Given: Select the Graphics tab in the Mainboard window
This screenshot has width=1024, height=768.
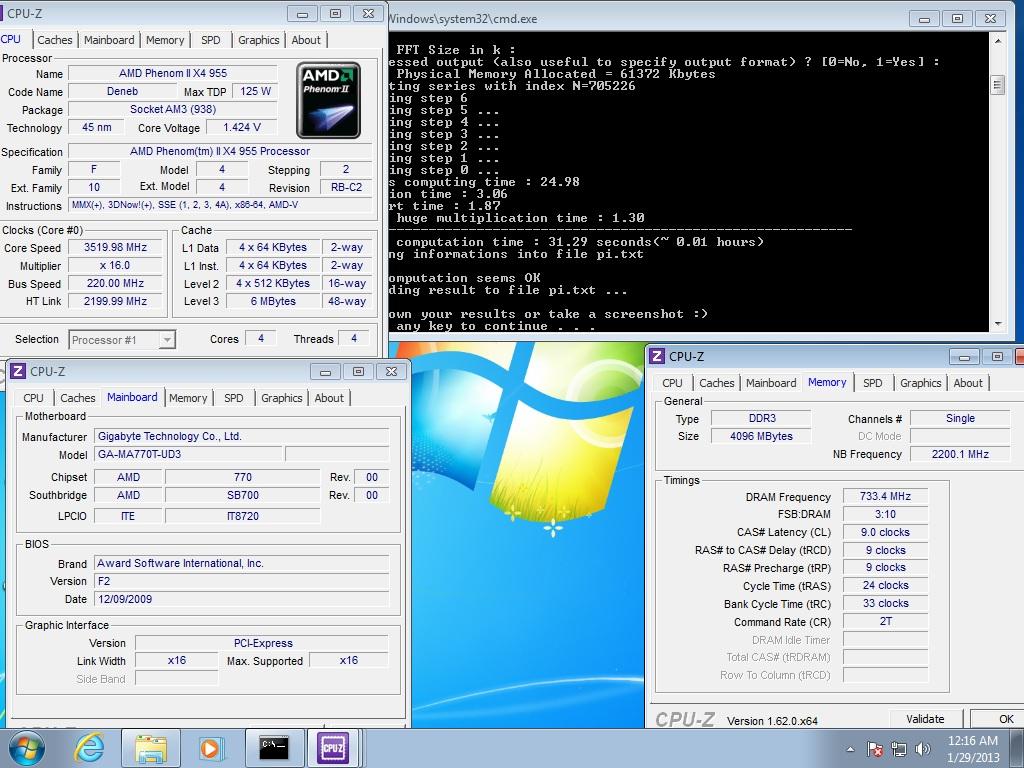Looking at the screenshot, I should (281, 398).
